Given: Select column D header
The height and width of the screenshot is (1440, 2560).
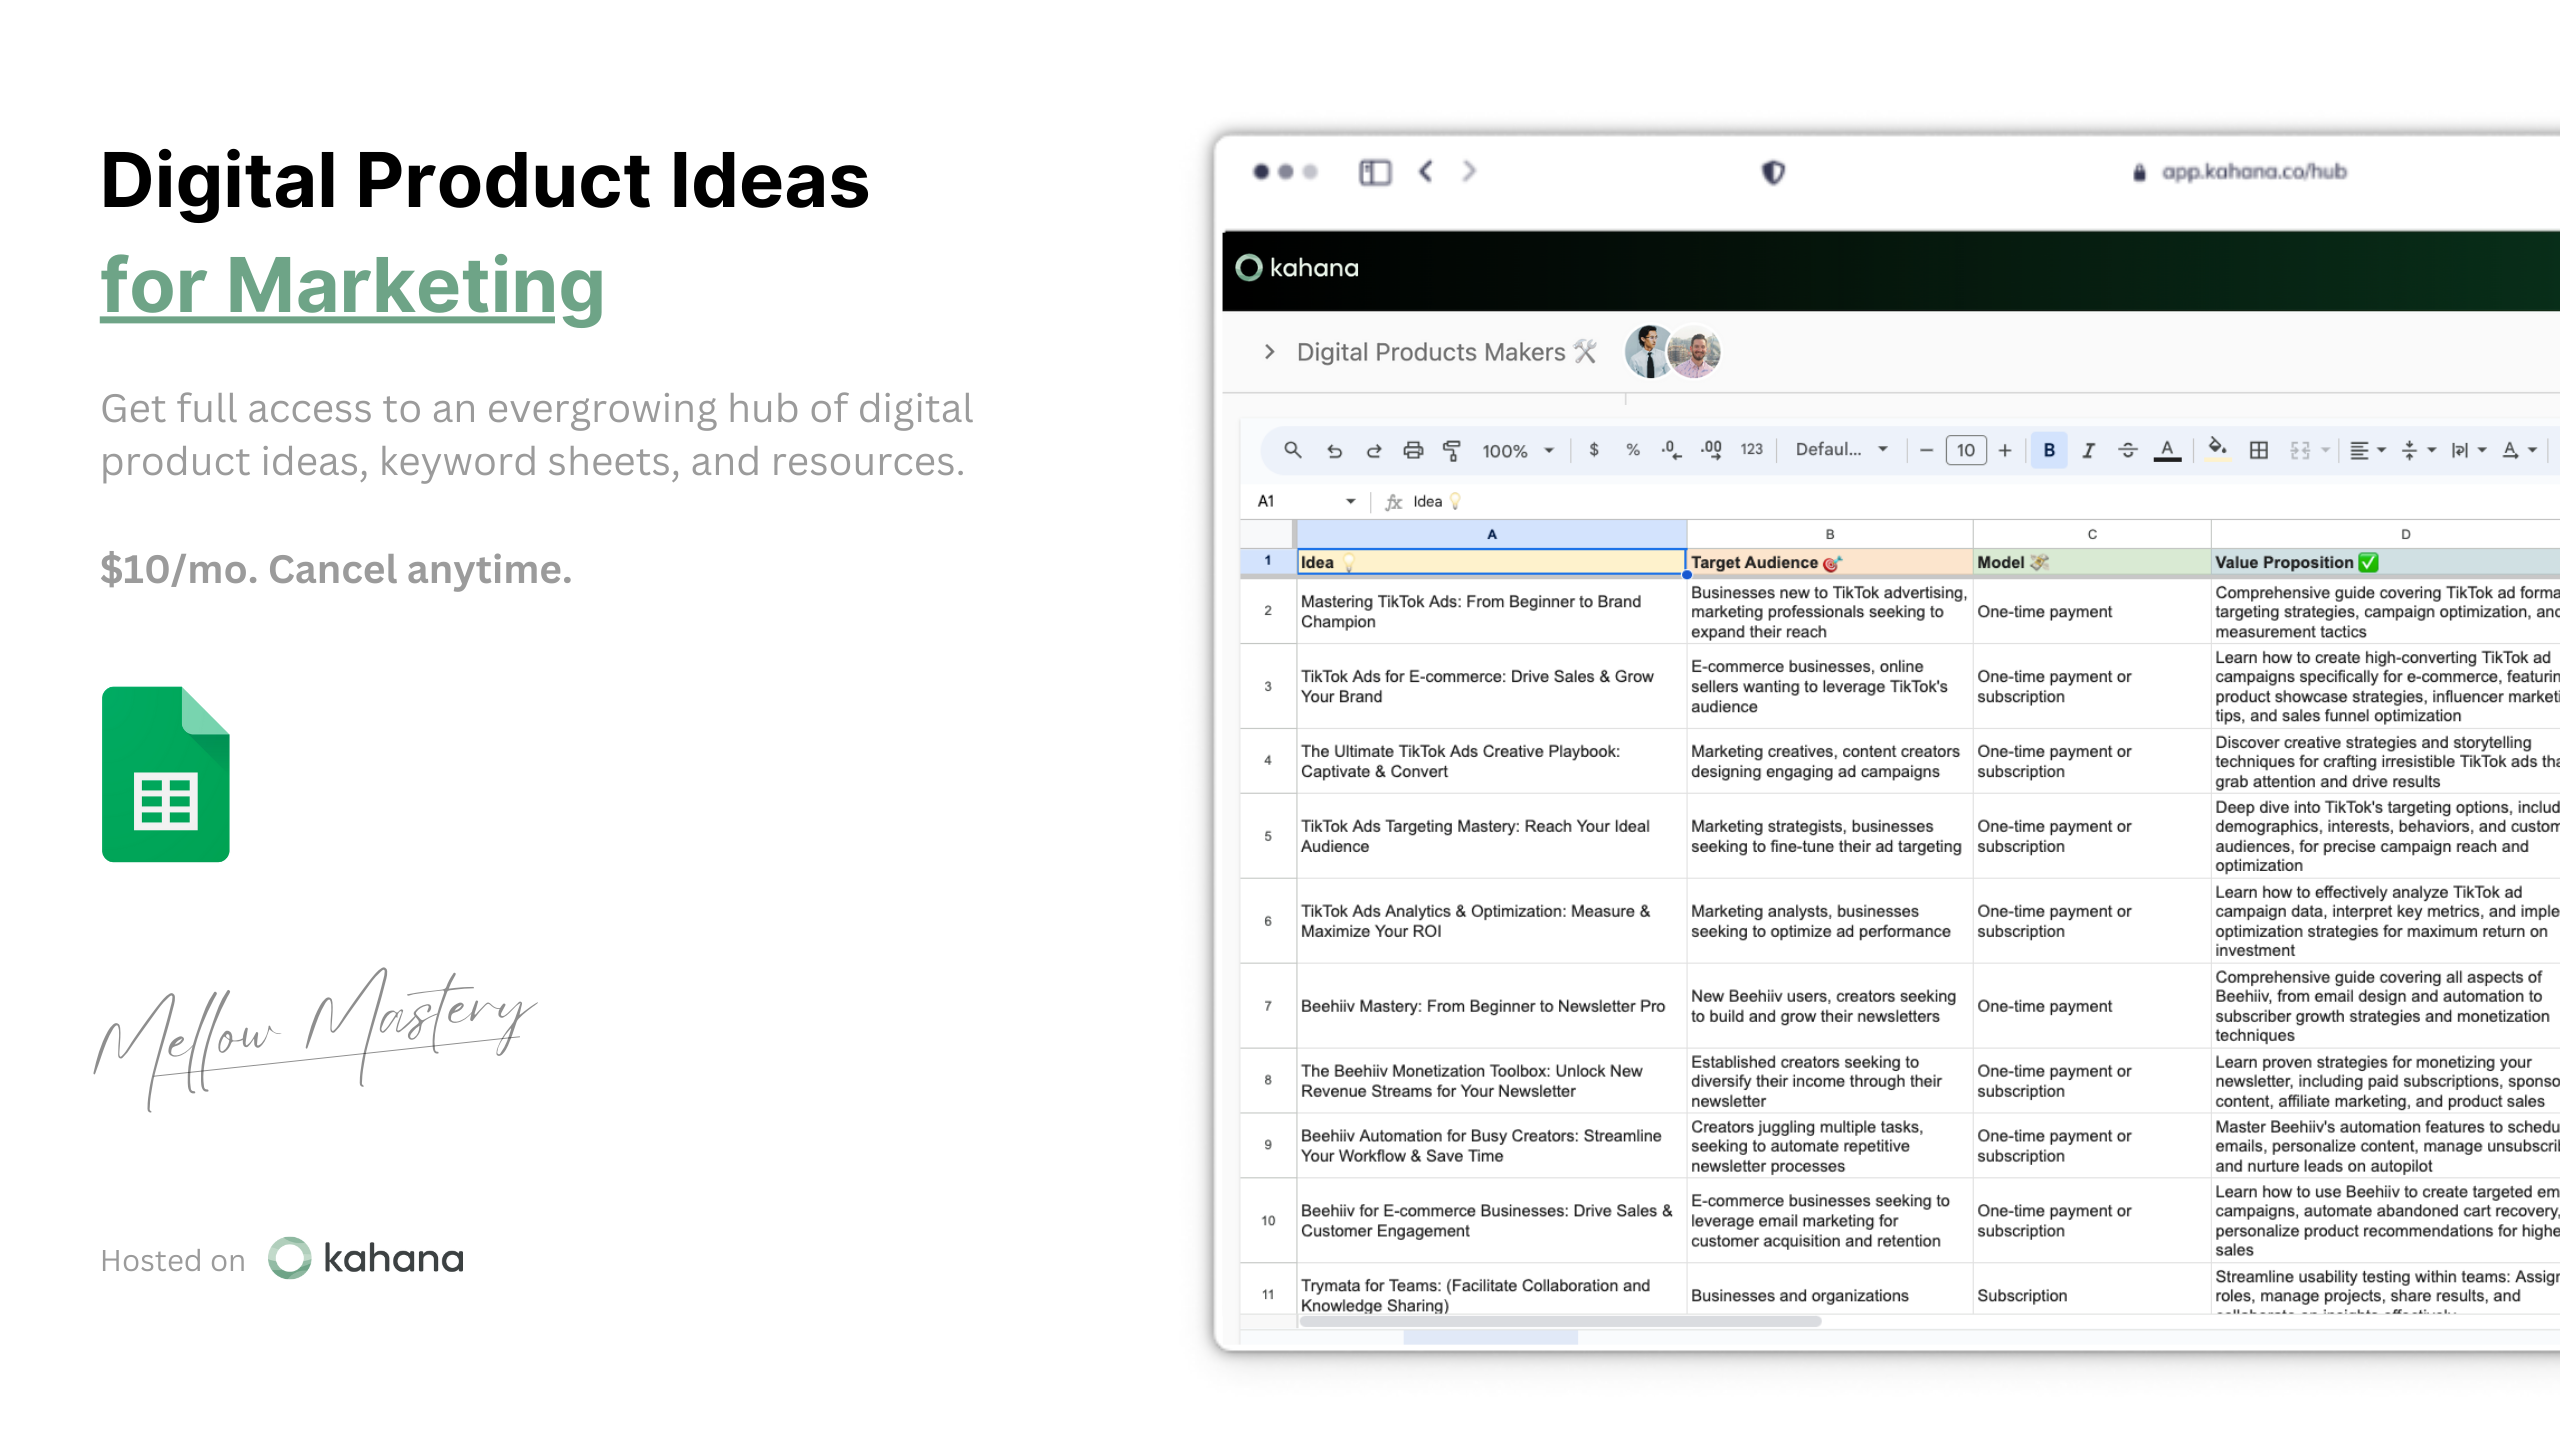Looking at the screenshot, I should (2385, 534).
